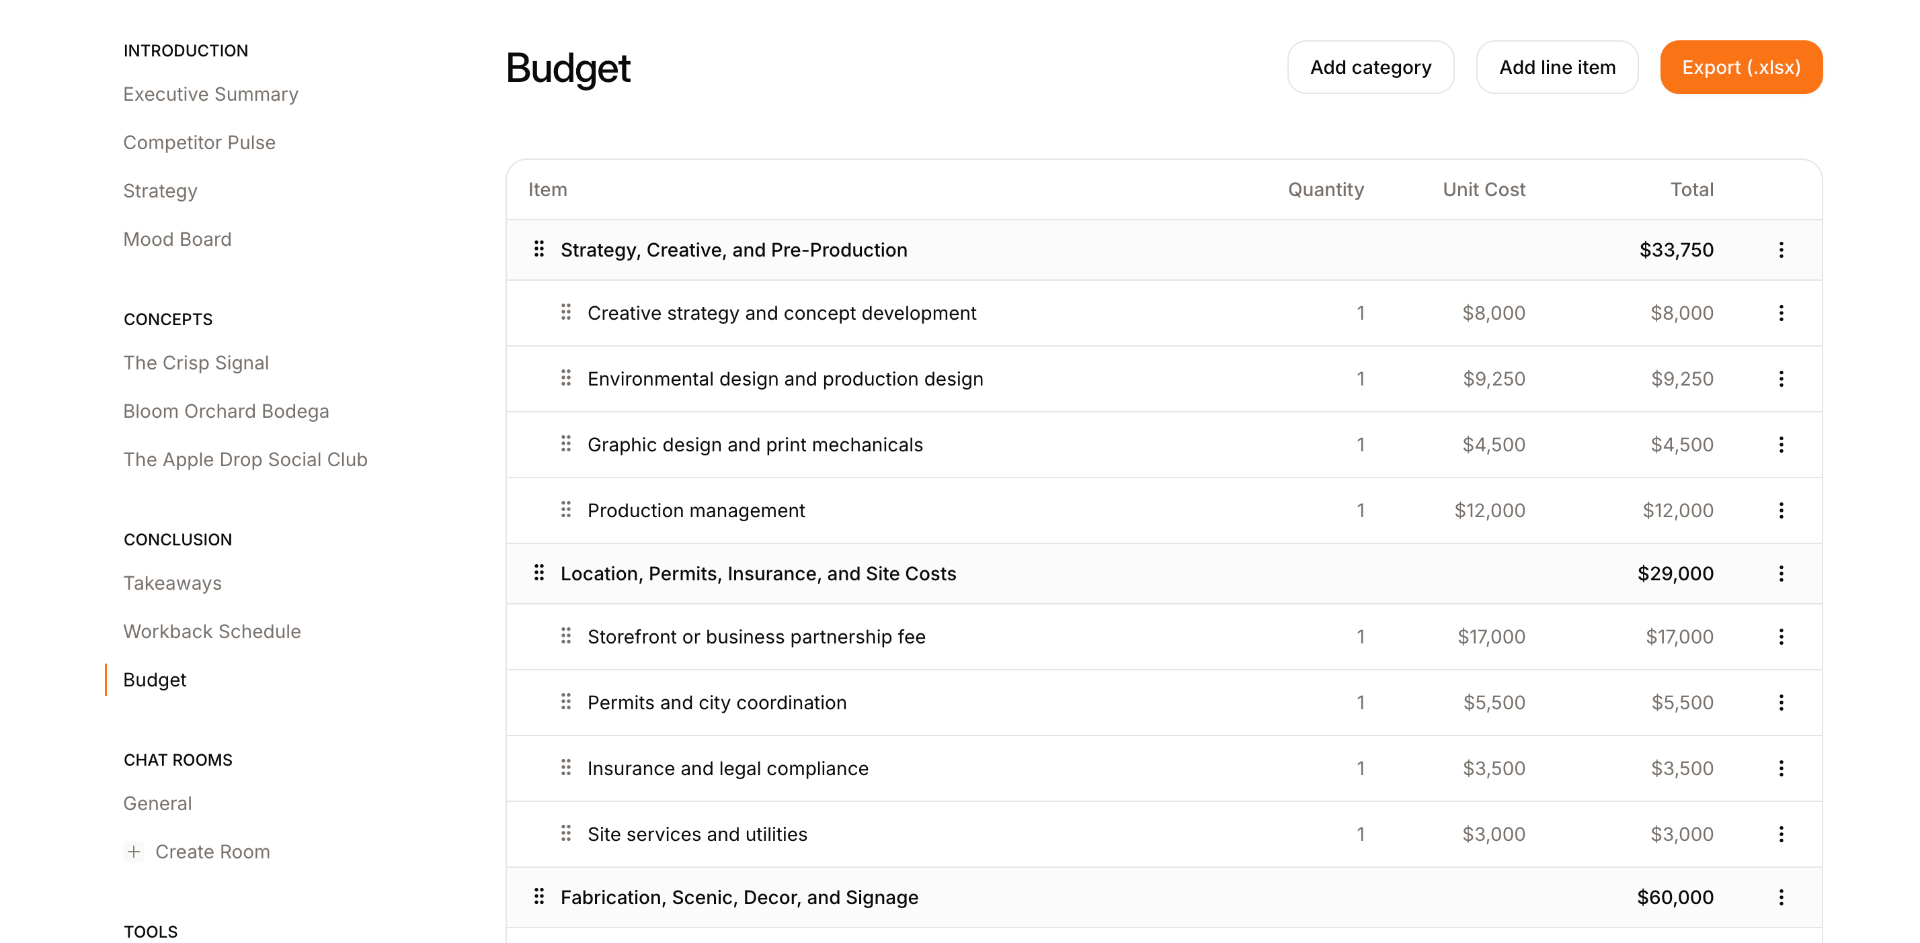Image resolution: width=1920 pixels, height=943 pixels.
Task: Click the Fabrication, Scenic, Decor, and Signage category title
Action: (x=739, y=898)
